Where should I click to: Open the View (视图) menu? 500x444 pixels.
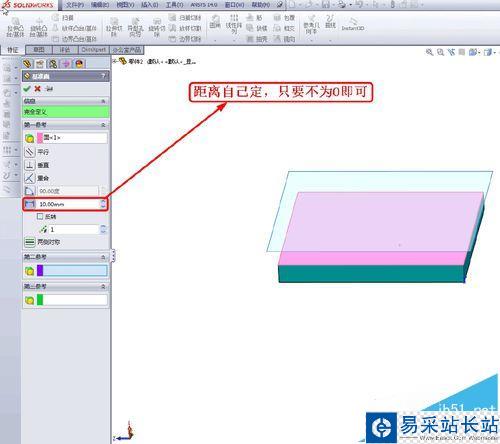coord(125,5)
